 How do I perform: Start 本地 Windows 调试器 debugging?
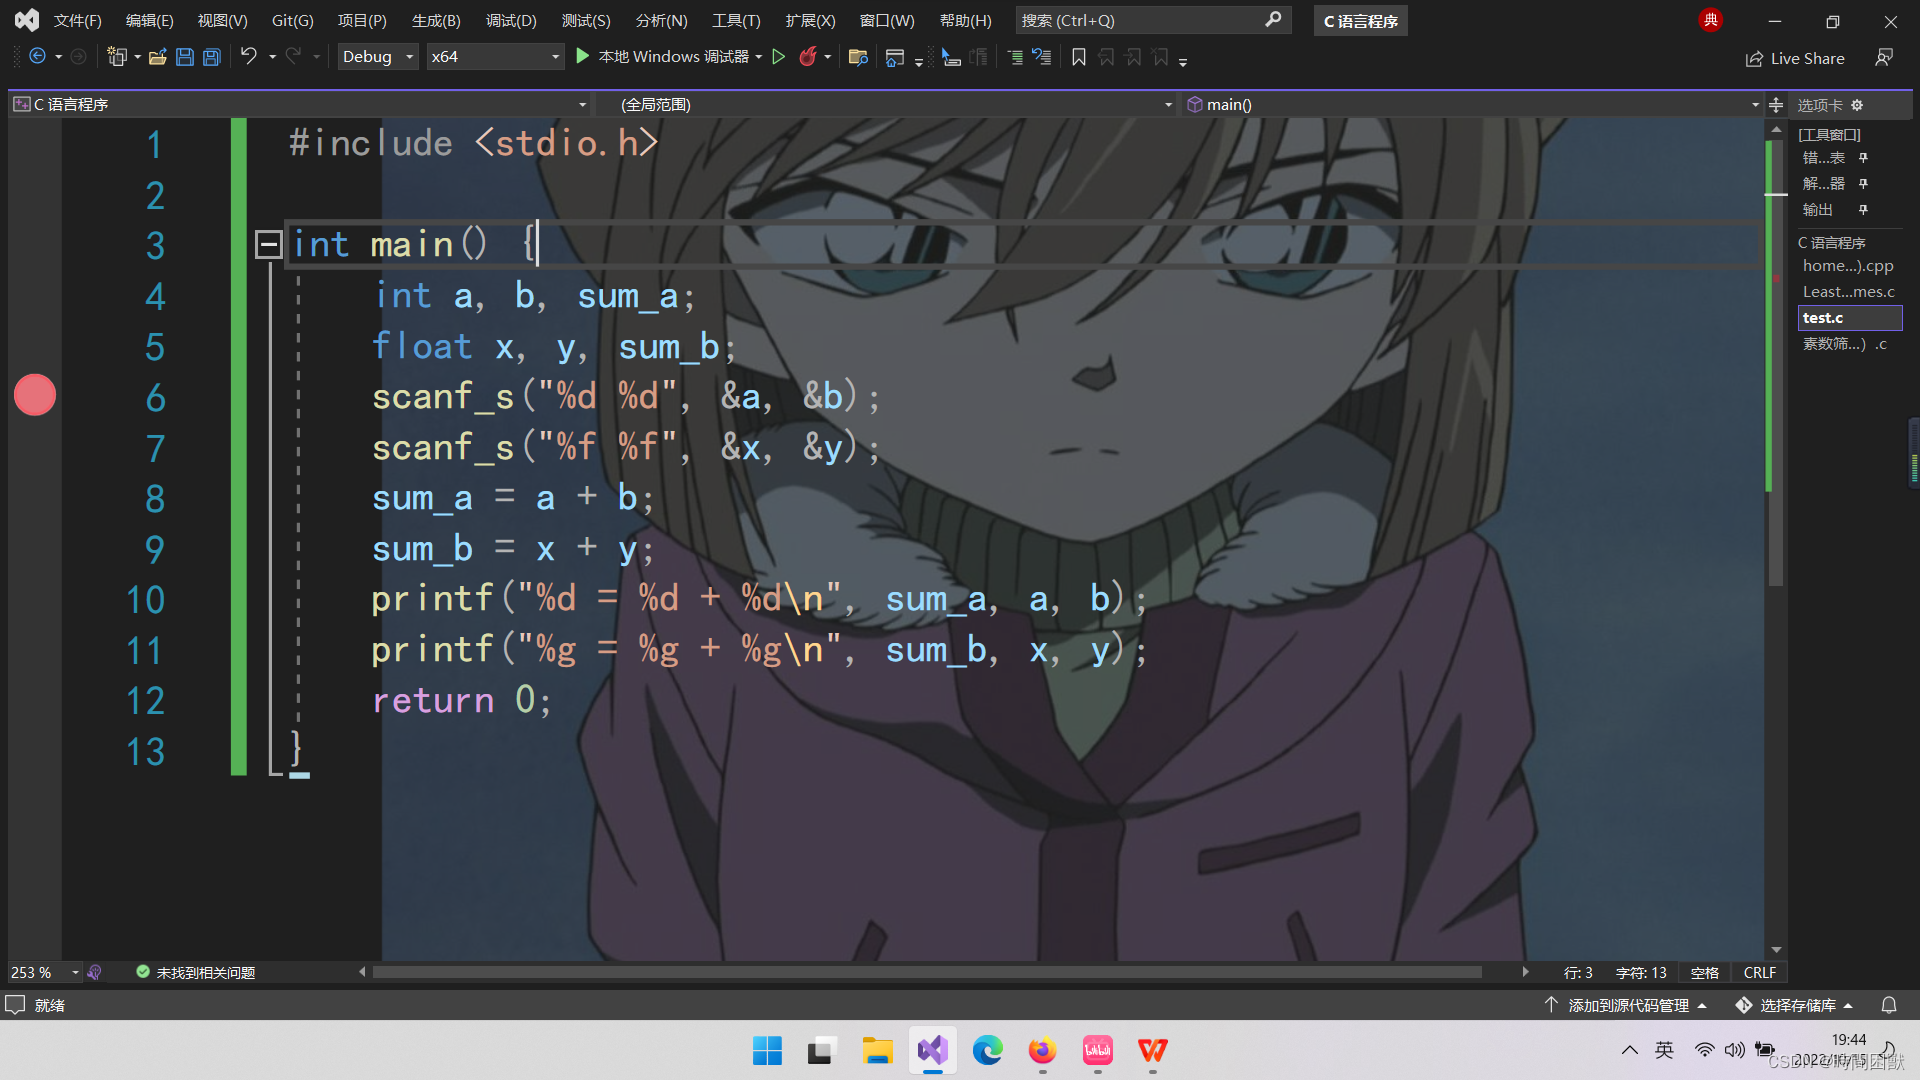[664, 57]
